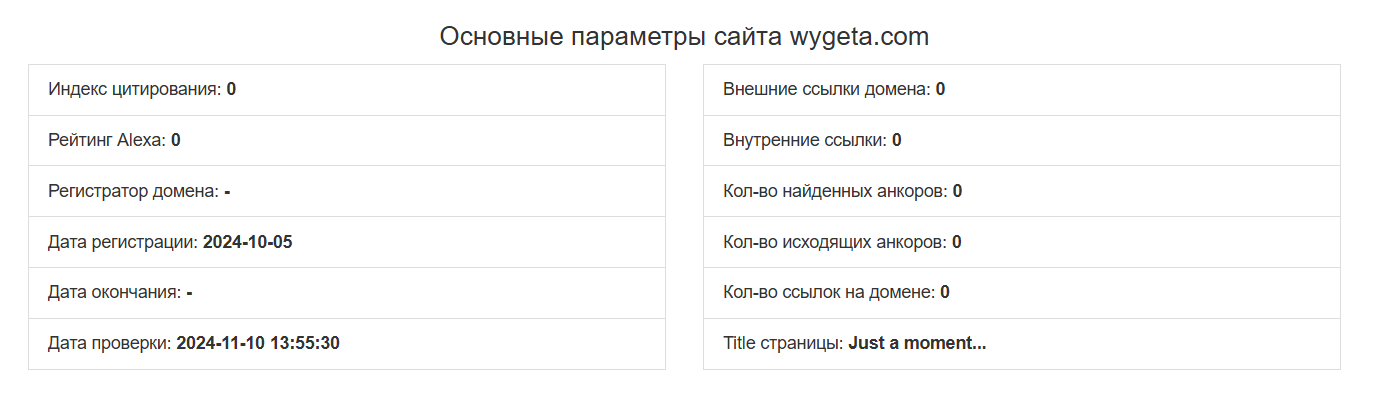Click the "Индекс цитирования" row
This screenshot has height=405, width=1388.
click(x=346, y=90)
